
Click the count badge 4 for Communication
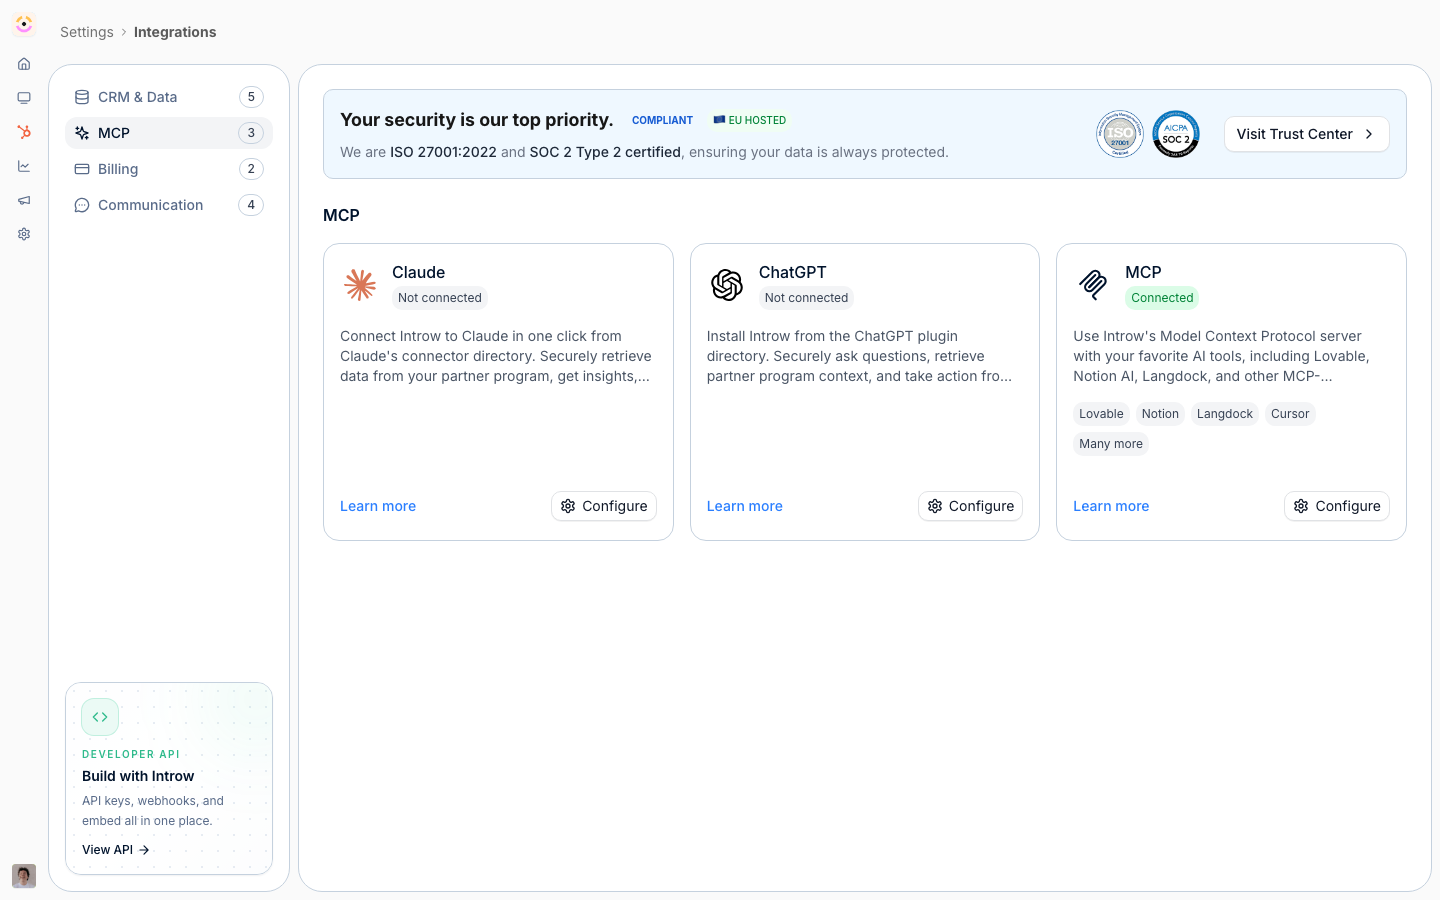(x=251, y=205)
